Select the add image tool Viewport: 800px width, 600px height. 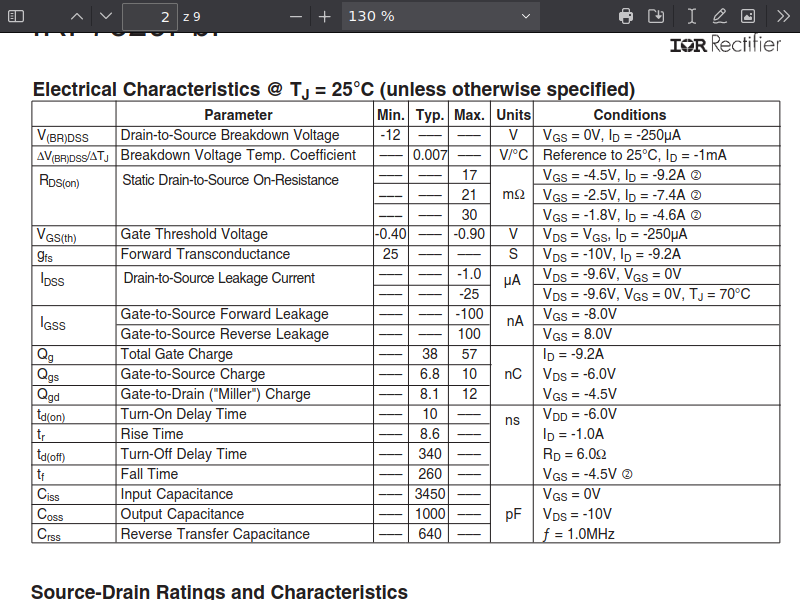click(747, 16)
